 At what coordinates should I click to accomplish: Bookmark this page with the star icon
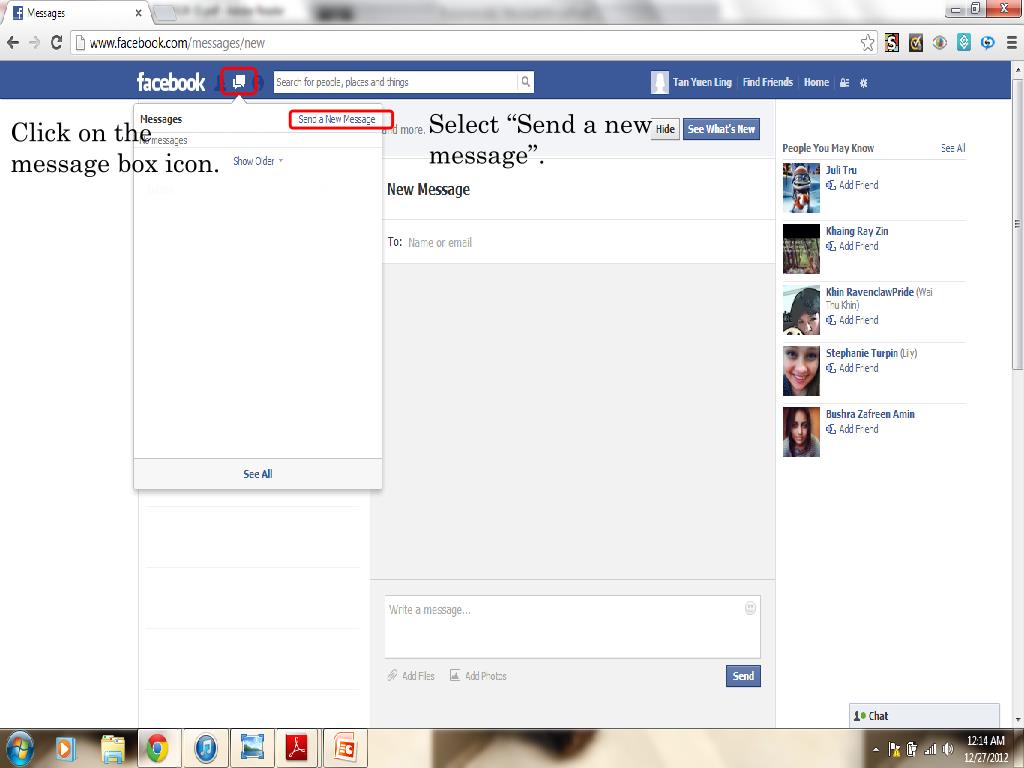tap(867, 43)
